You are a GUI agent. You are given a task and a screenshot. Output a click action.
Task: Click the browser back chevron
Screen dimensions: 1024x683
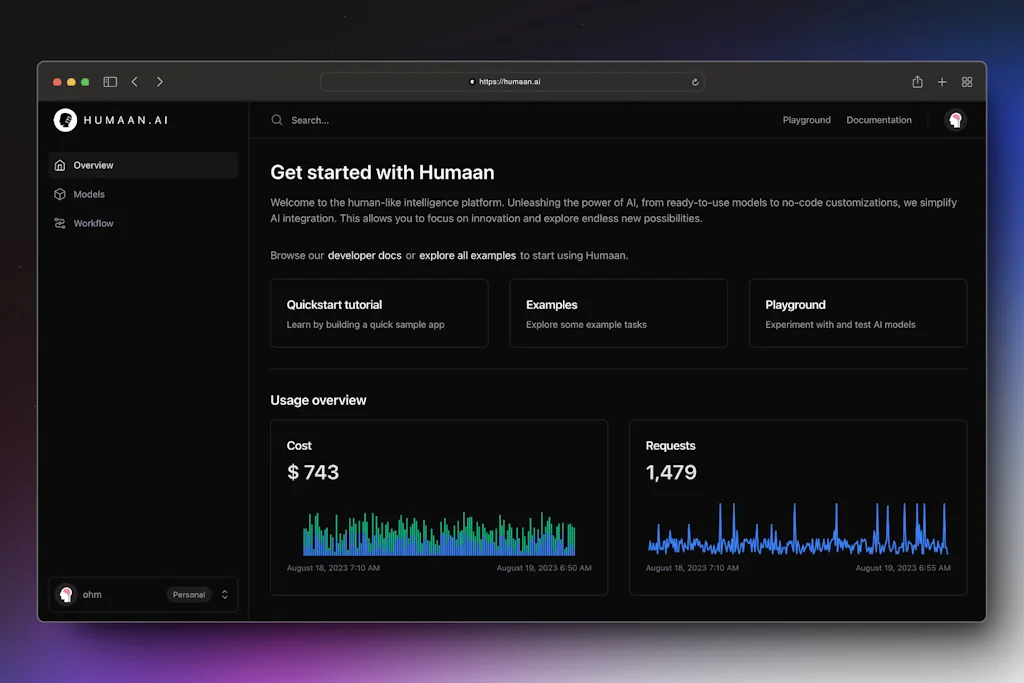(x=135, y=82)
